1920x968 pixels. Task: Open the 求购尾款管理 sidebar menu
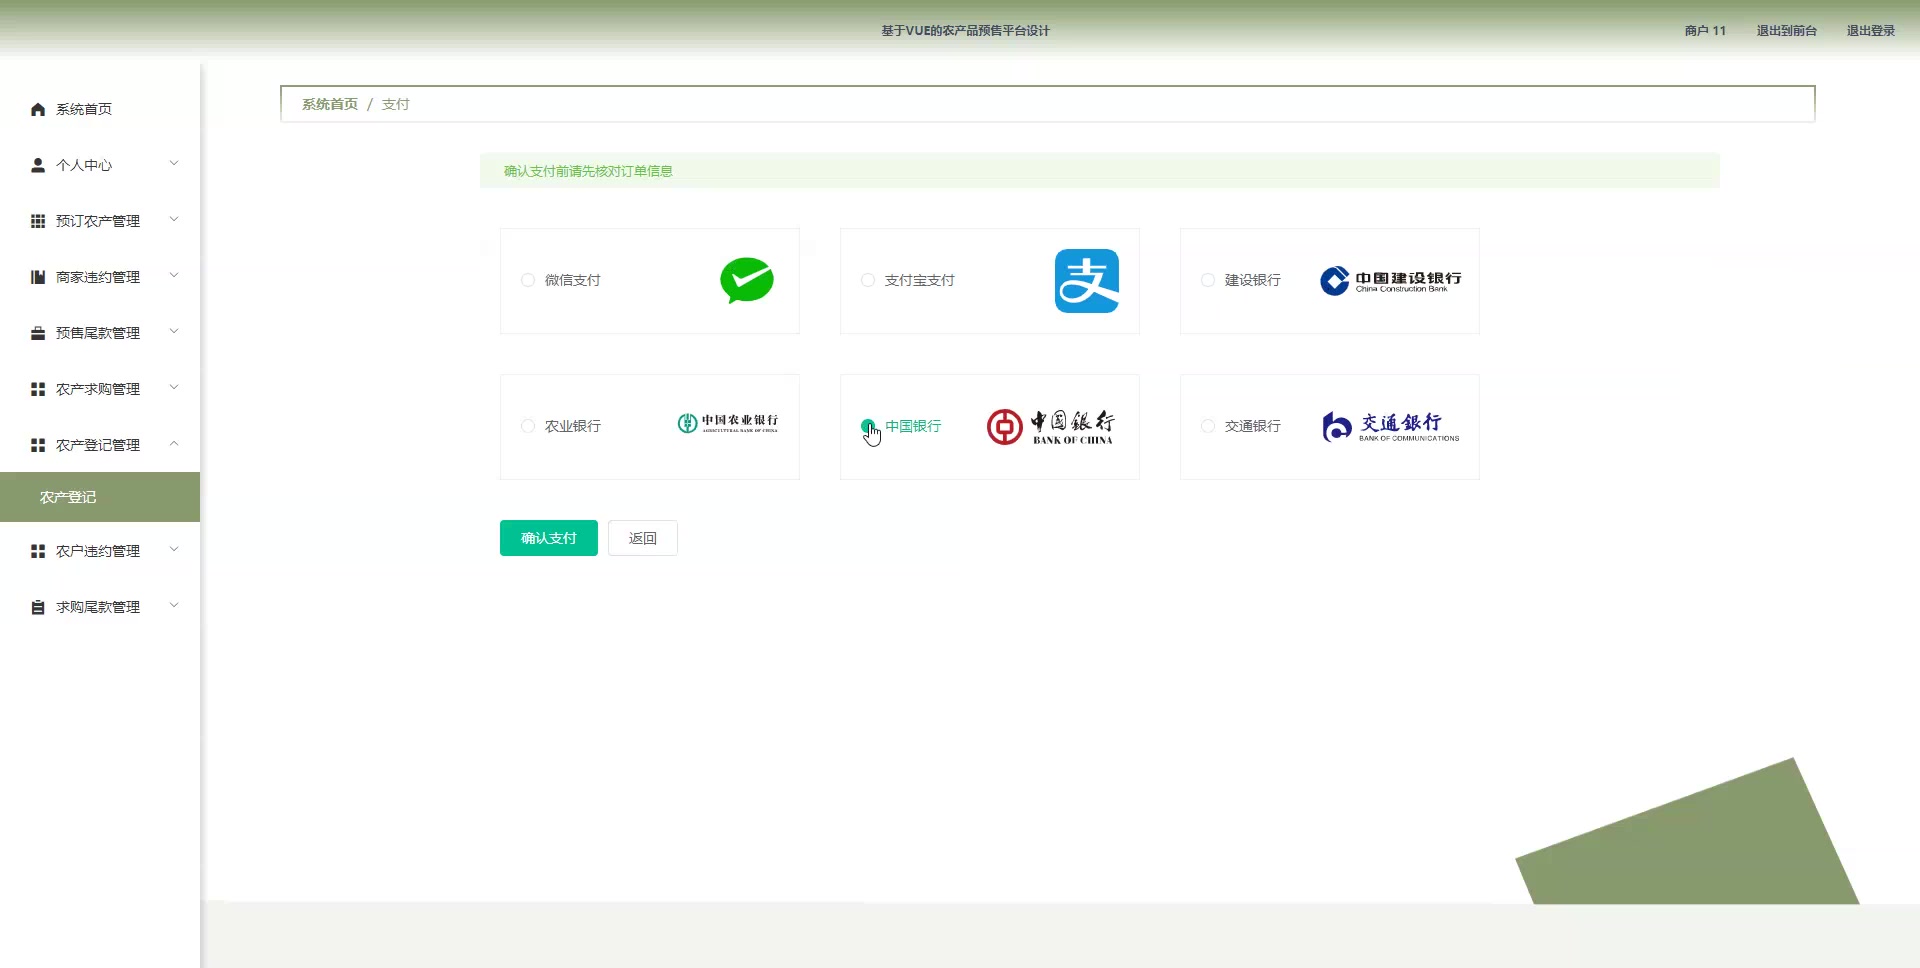(x=100, y=607)
